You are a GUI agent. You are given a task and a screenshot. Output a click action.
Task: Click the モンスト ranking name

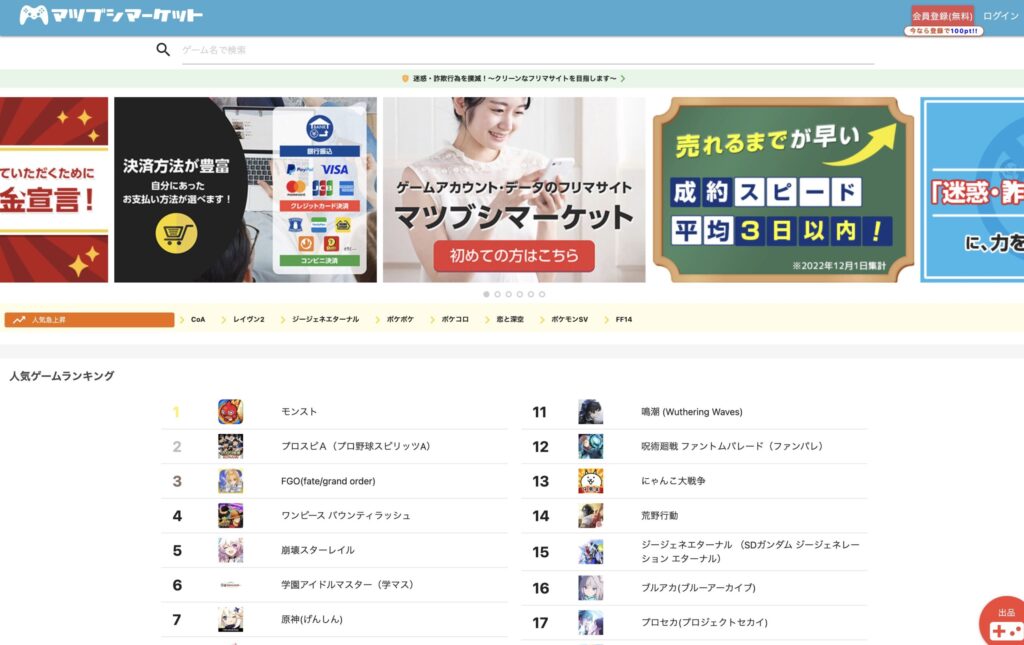[x=299, y=412]
